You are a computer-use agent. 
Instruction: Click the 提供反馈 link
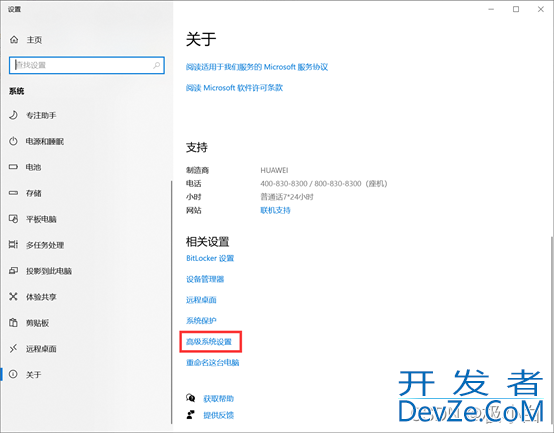pyautogui.click(x=218, y=415)
